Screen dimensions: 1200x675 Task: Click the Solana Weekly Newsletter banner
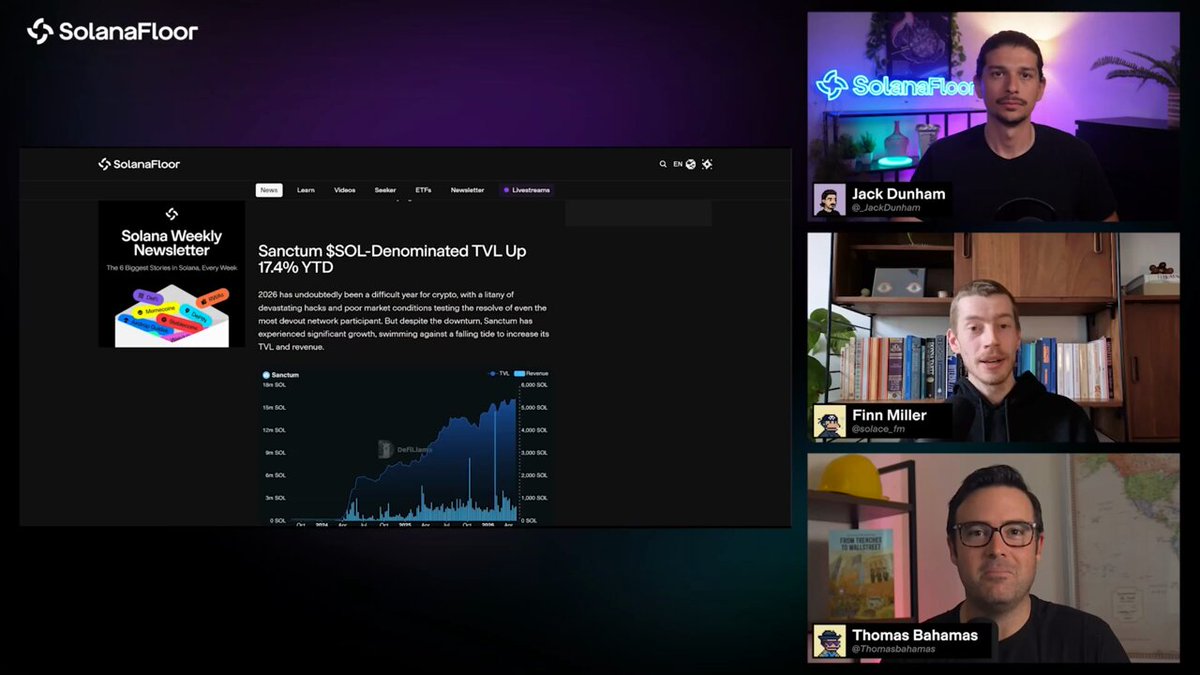171,274
